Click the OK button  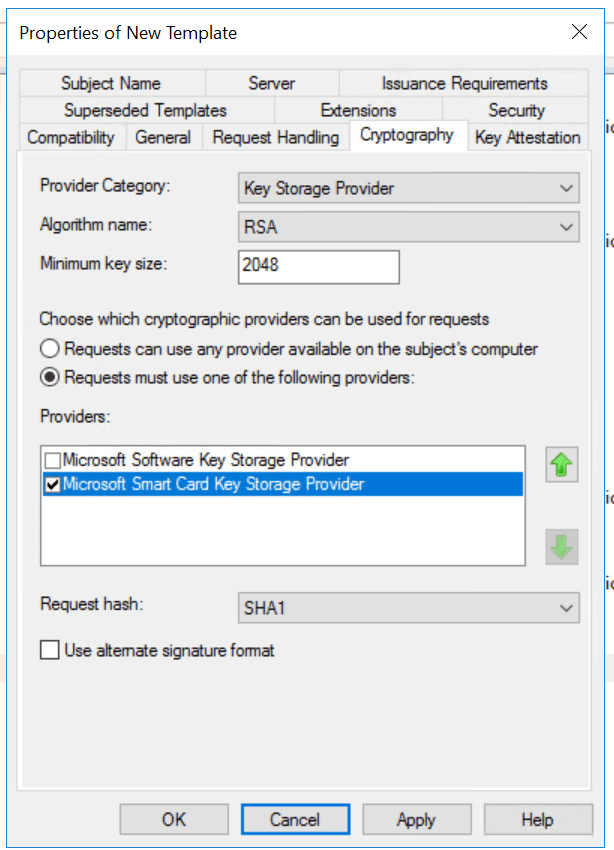tap(173, 819)
